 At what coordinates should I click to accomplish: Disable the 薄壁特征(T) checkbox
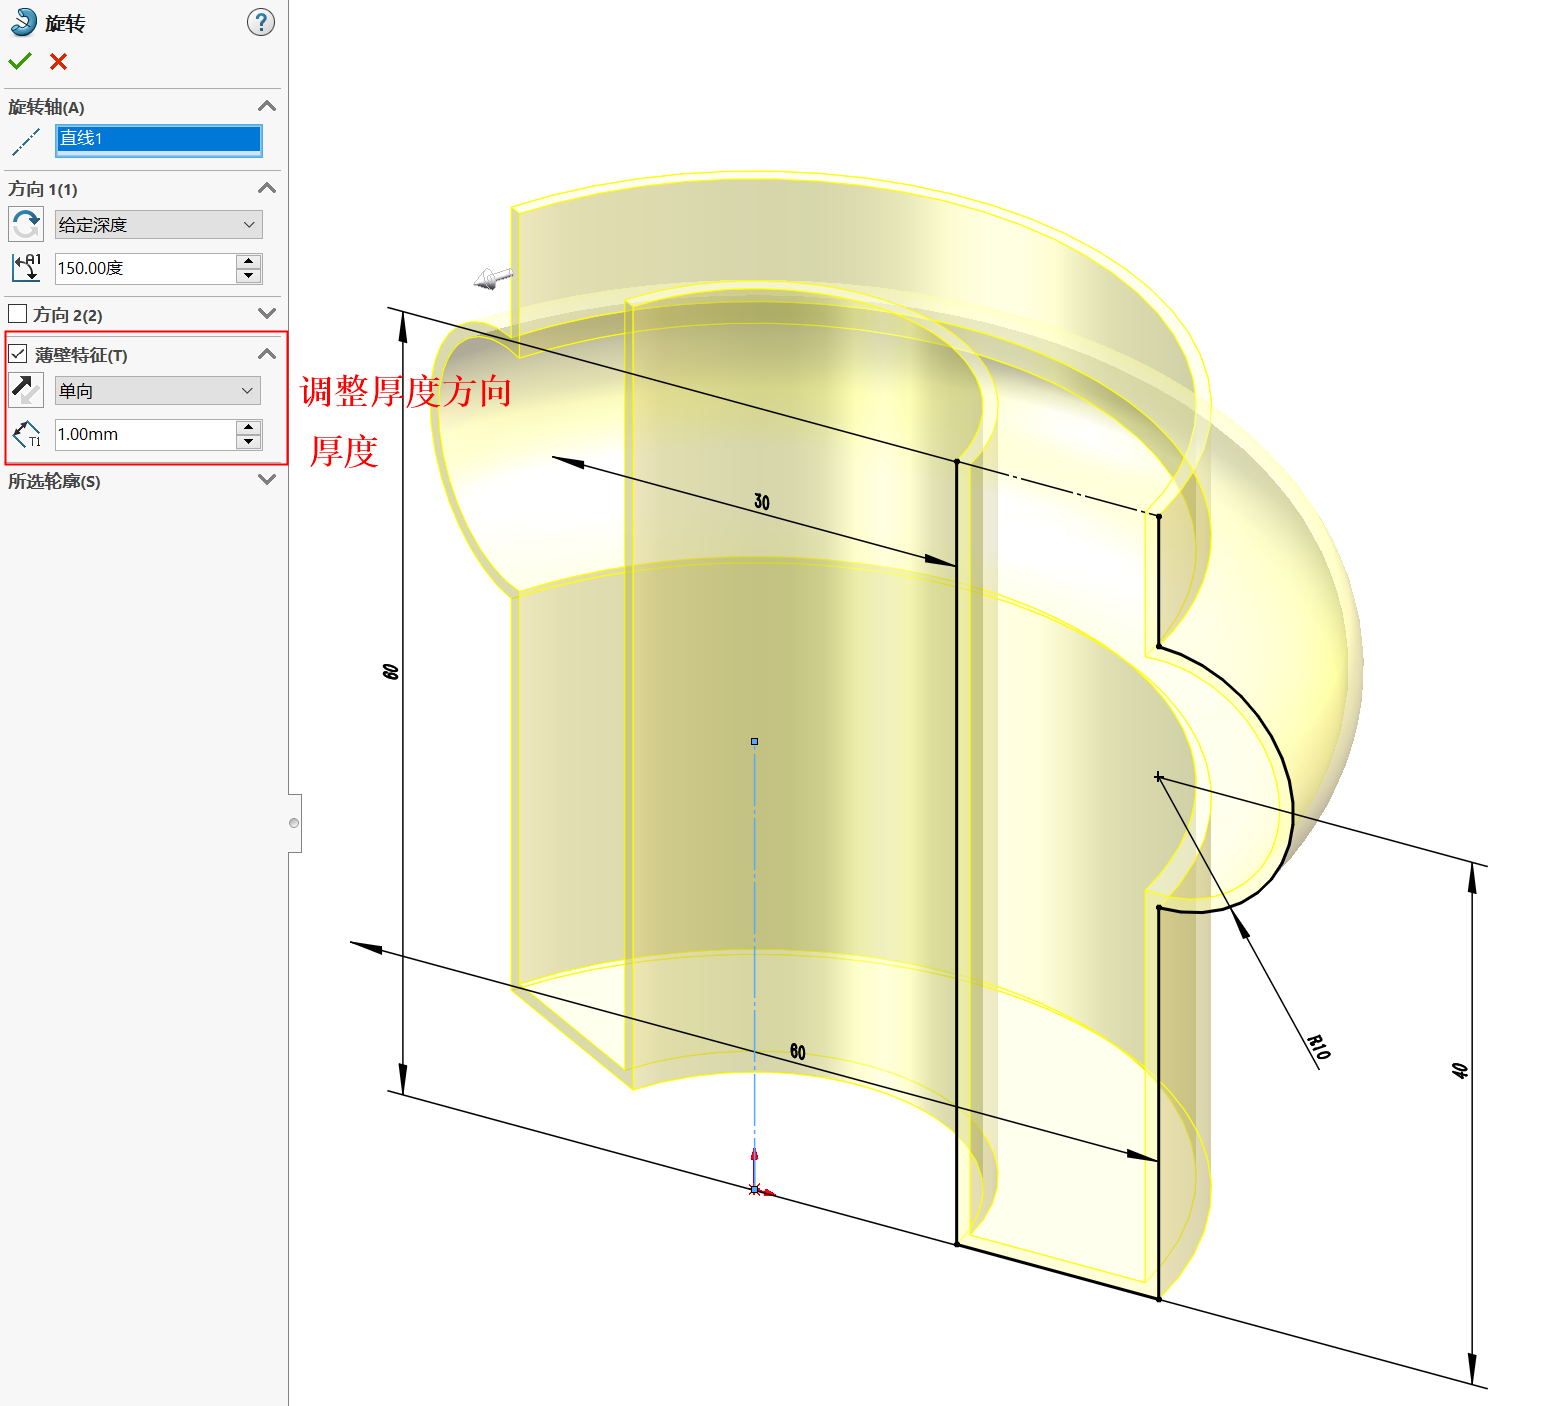[x=17, y=354]
